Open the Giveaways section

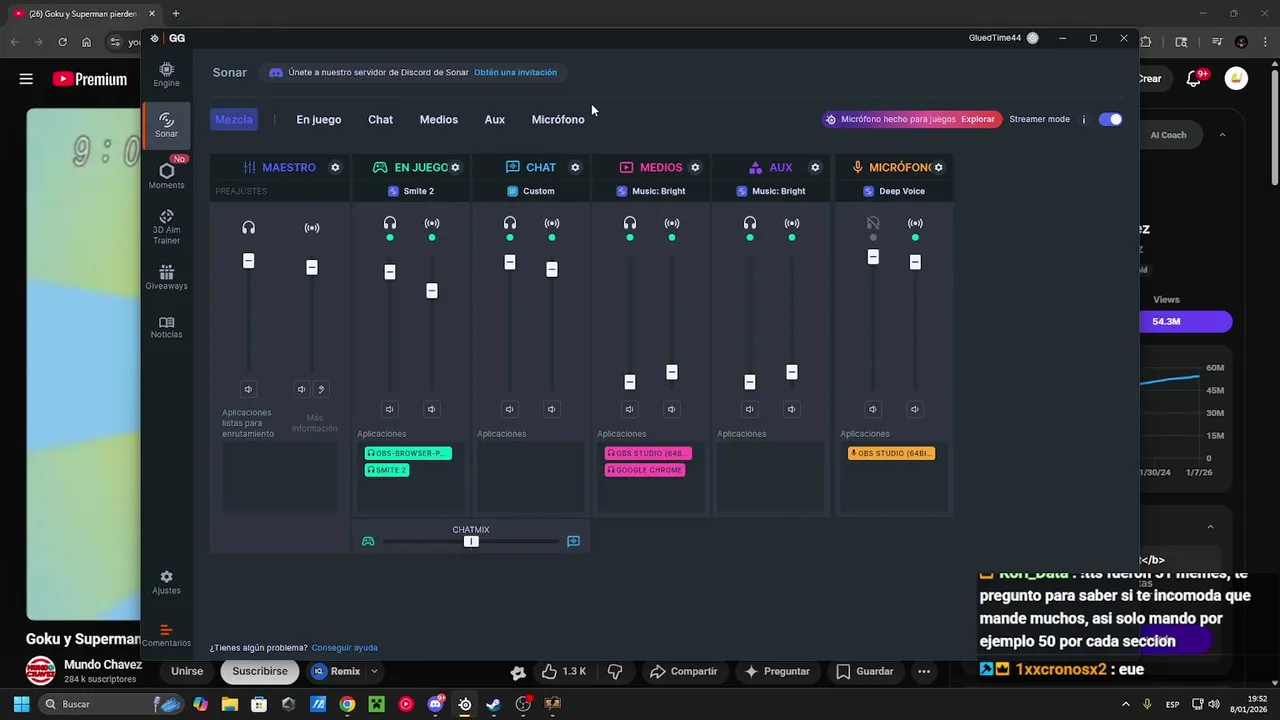pos(166,278)
